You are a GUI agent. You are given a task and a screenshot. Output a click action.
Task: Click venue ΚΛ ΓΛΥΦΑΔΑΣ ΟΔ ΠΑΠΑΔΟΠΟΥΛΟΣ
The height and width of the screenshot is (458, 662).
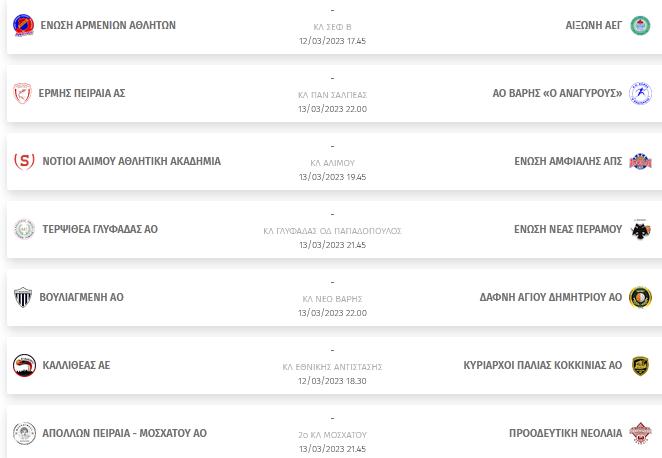tap(332, 231)
